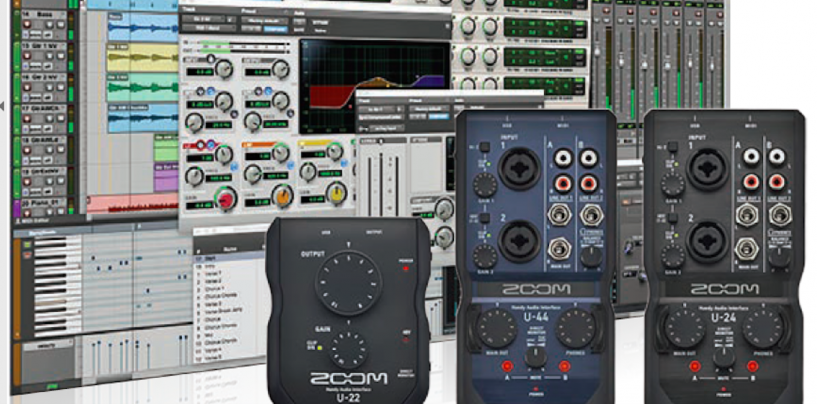Click the balance knob on U-24
This screenshot has width=817, height=404.
(x=779, y=257)
